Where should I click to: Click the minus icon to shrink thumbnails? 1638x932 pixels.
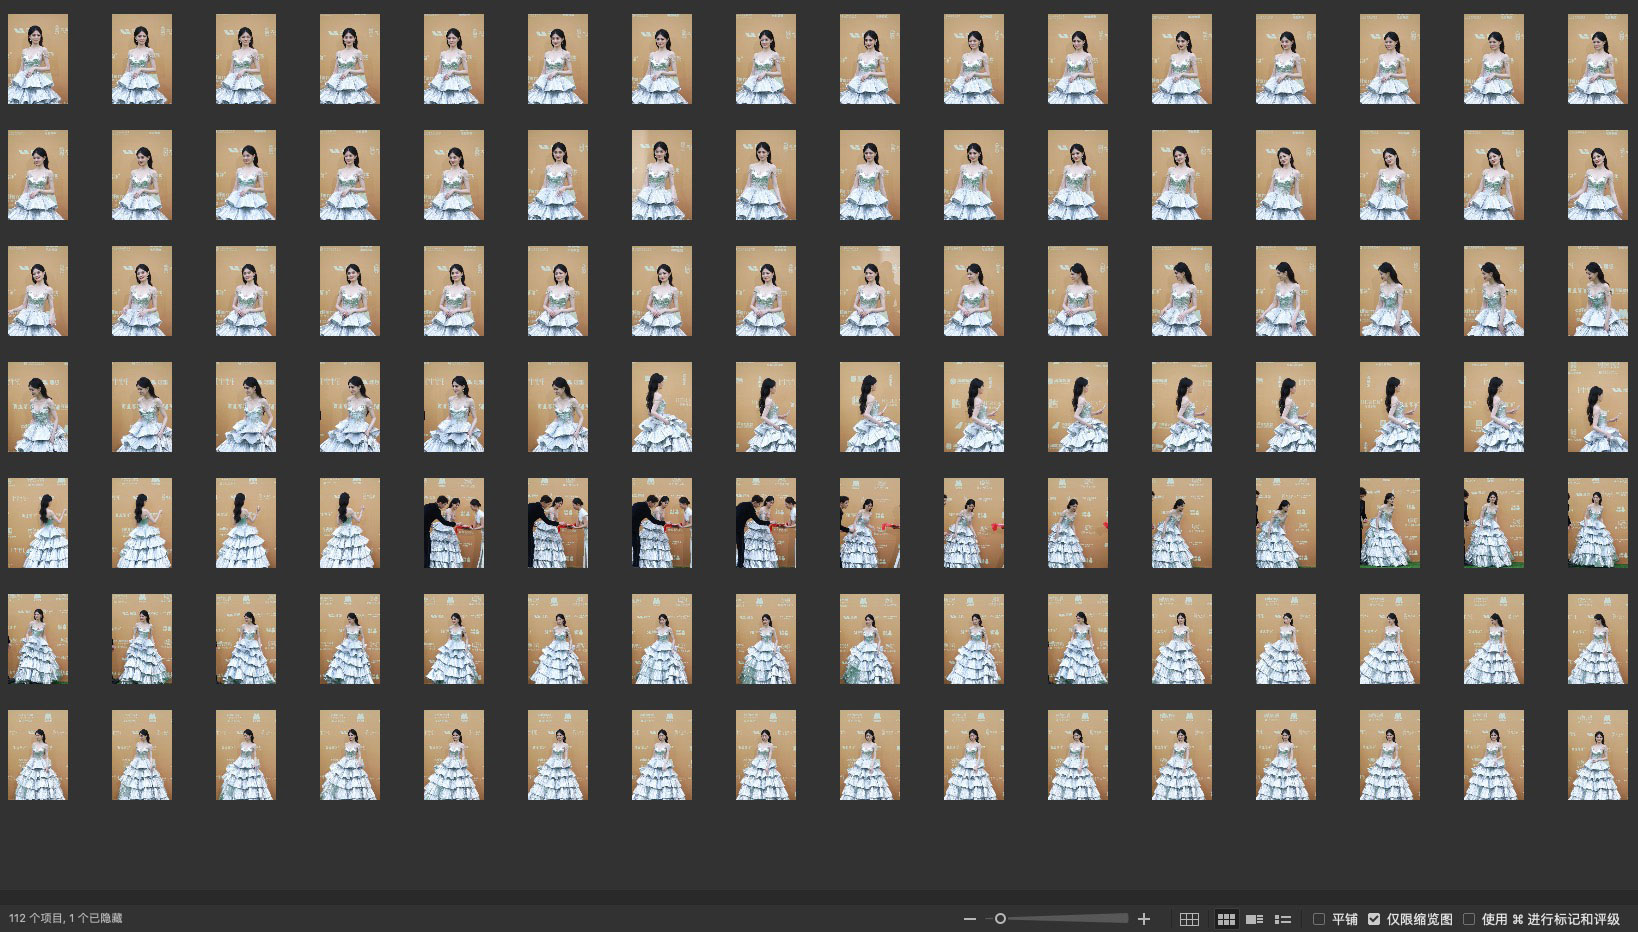pyautogui.click(x=968, y=919)
